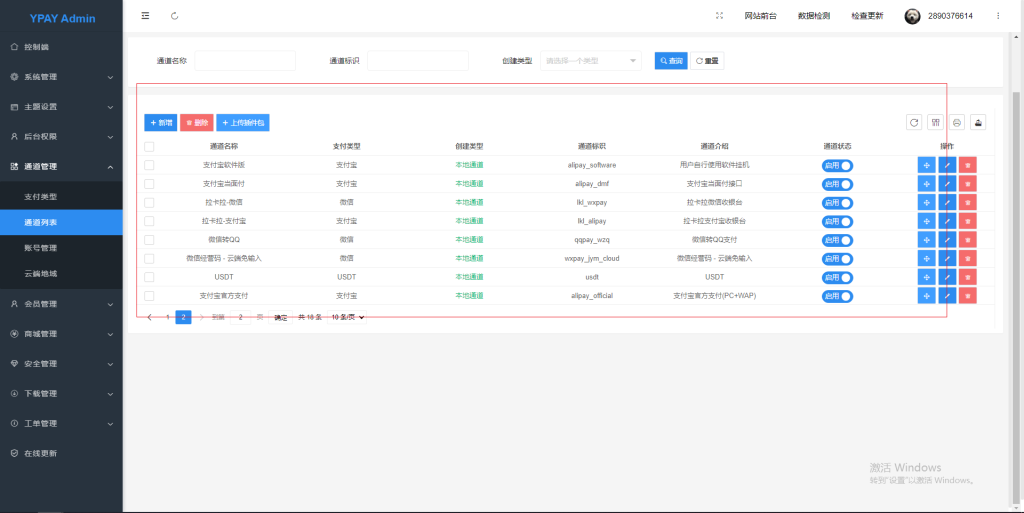Open the 账号管理 submenu item
This screenshot has height=513, width=1024.
61,248
